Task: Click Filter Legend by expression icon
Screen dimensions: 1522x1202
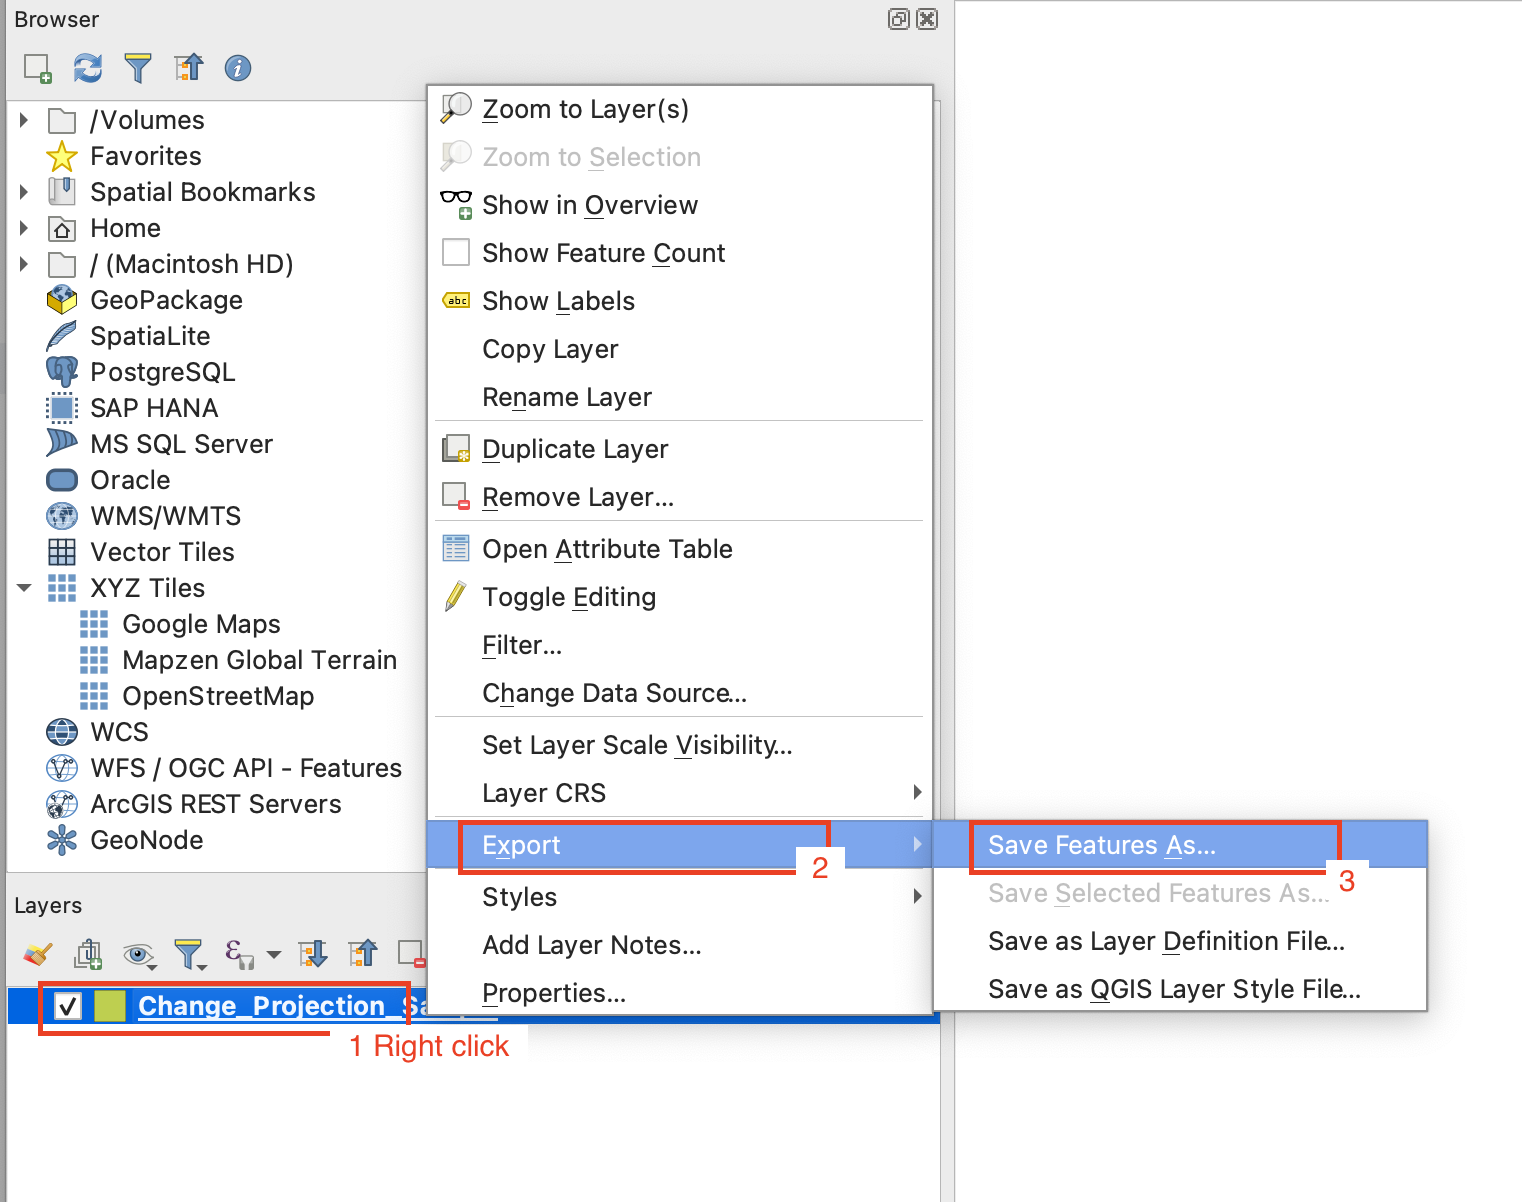Action: (238, 955)
